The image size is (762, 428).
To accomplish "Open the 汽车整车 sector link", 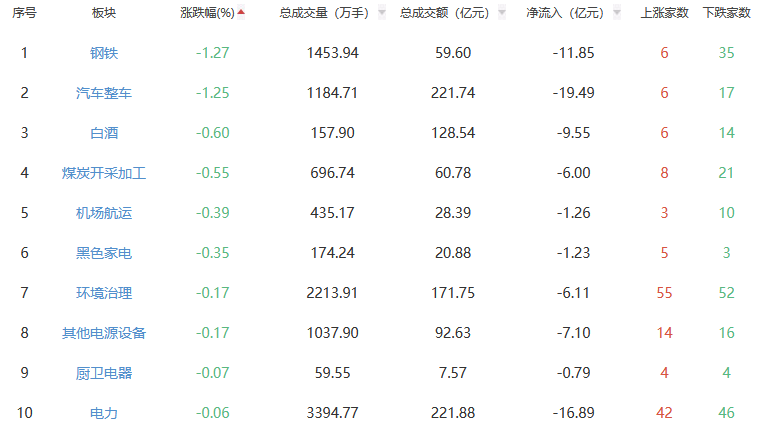I will click(x=103, y=93).
